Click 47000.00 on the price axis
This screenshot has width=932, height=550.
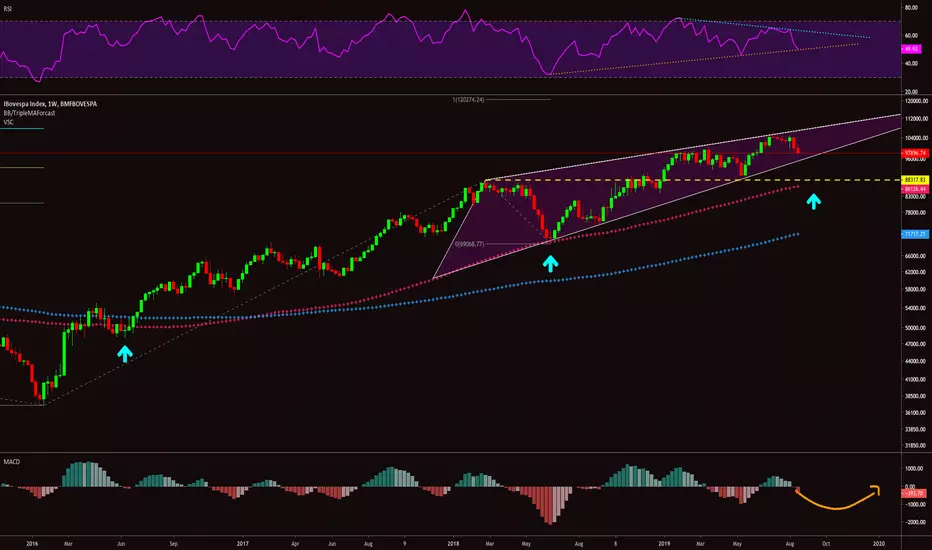916,344
